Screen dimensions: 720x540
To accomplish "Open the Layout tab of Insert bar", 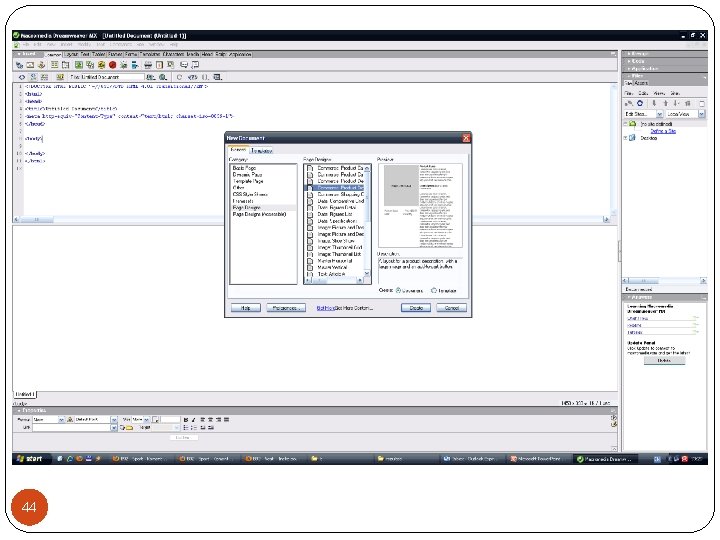I will click(71, 54).
